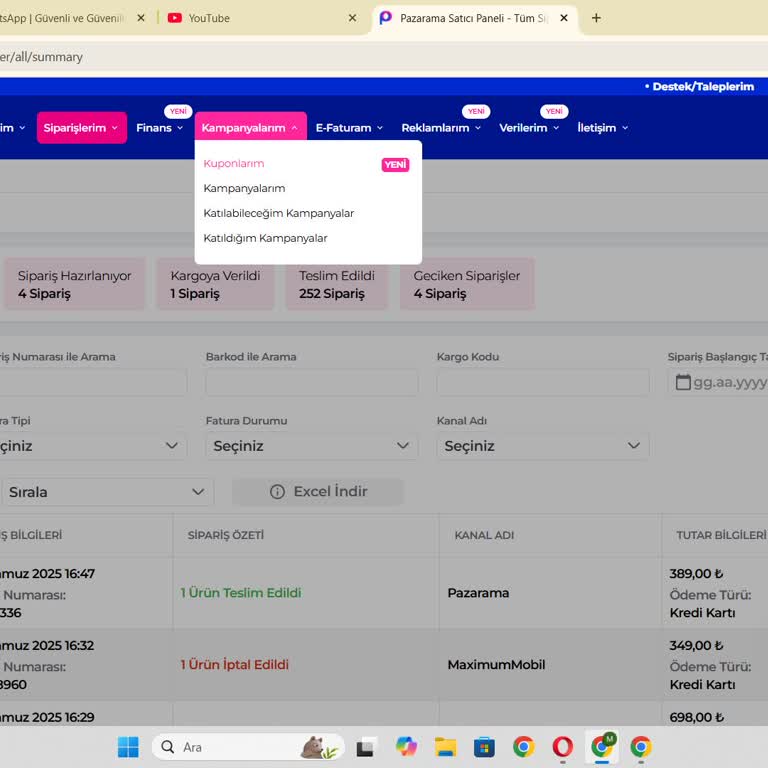Open the Destek/Taleplerim link
Image resolution: width=768 pixels, height=768 pixels.
click(702, 87)
